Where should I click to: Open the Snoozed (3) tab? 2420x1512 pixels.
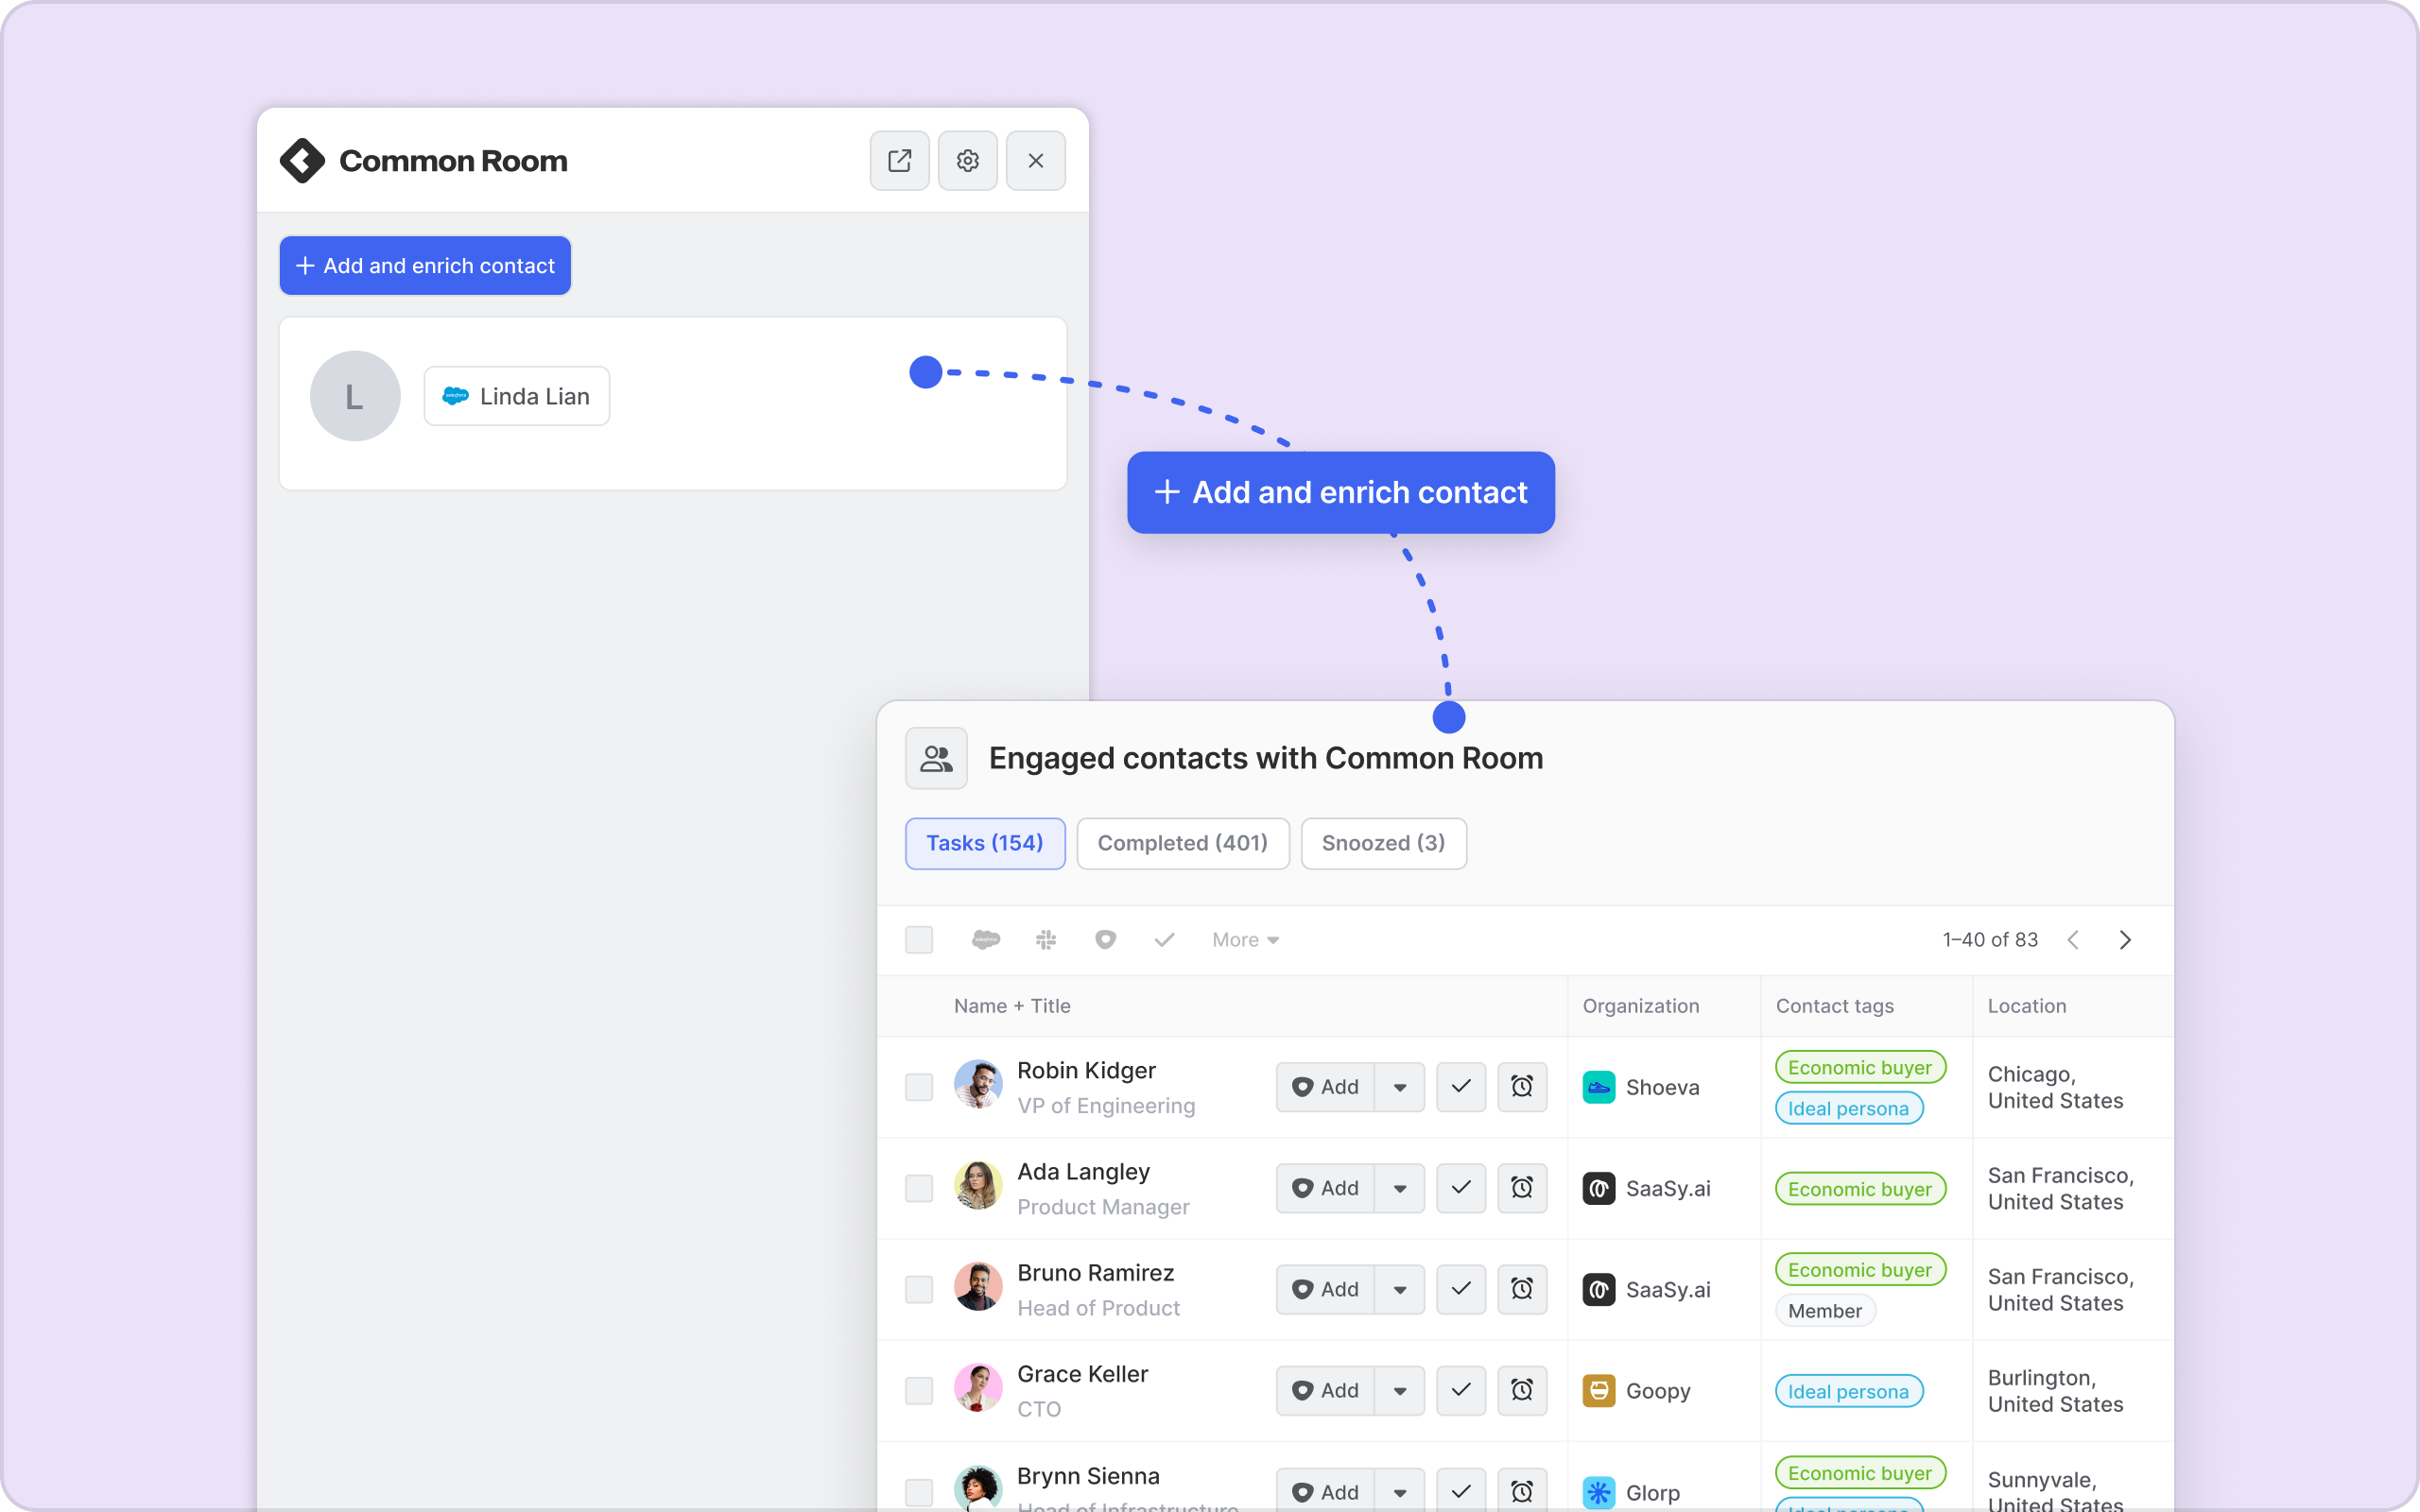(1382, 843)
